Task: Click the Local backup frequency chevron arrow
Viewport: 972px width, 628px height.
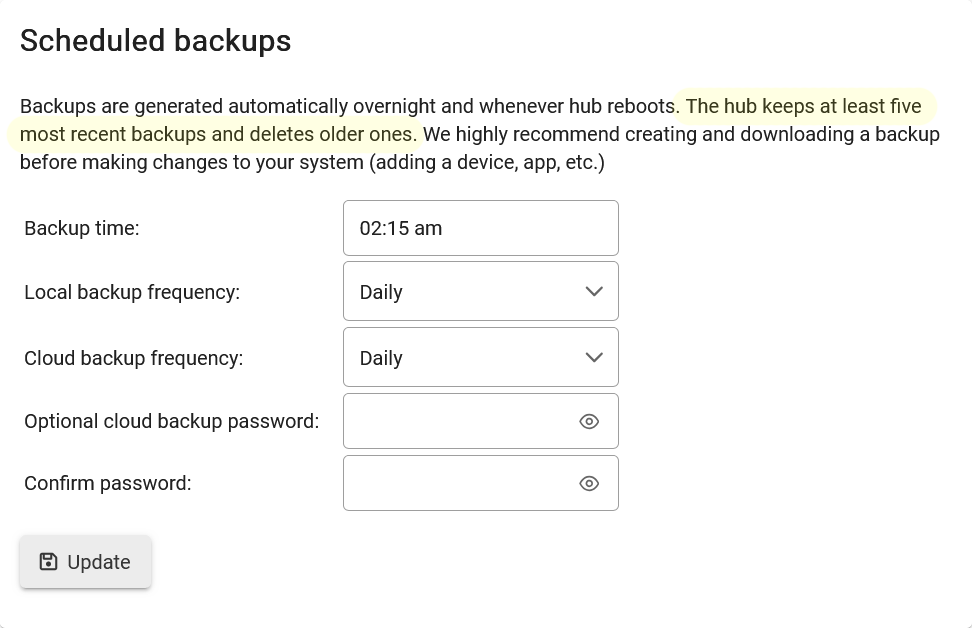Action: click(x=594, y=292)
